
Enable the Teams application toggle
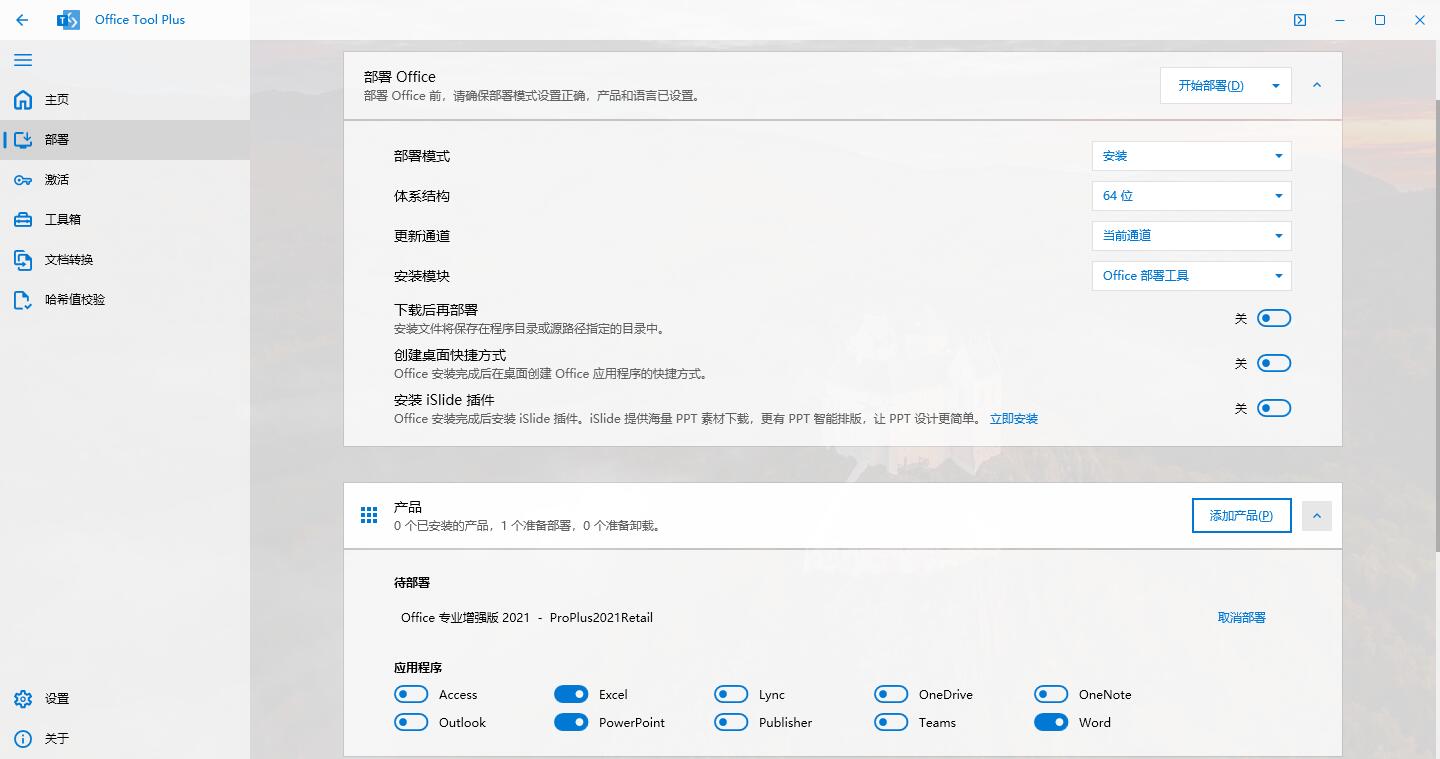pos(891,722)
